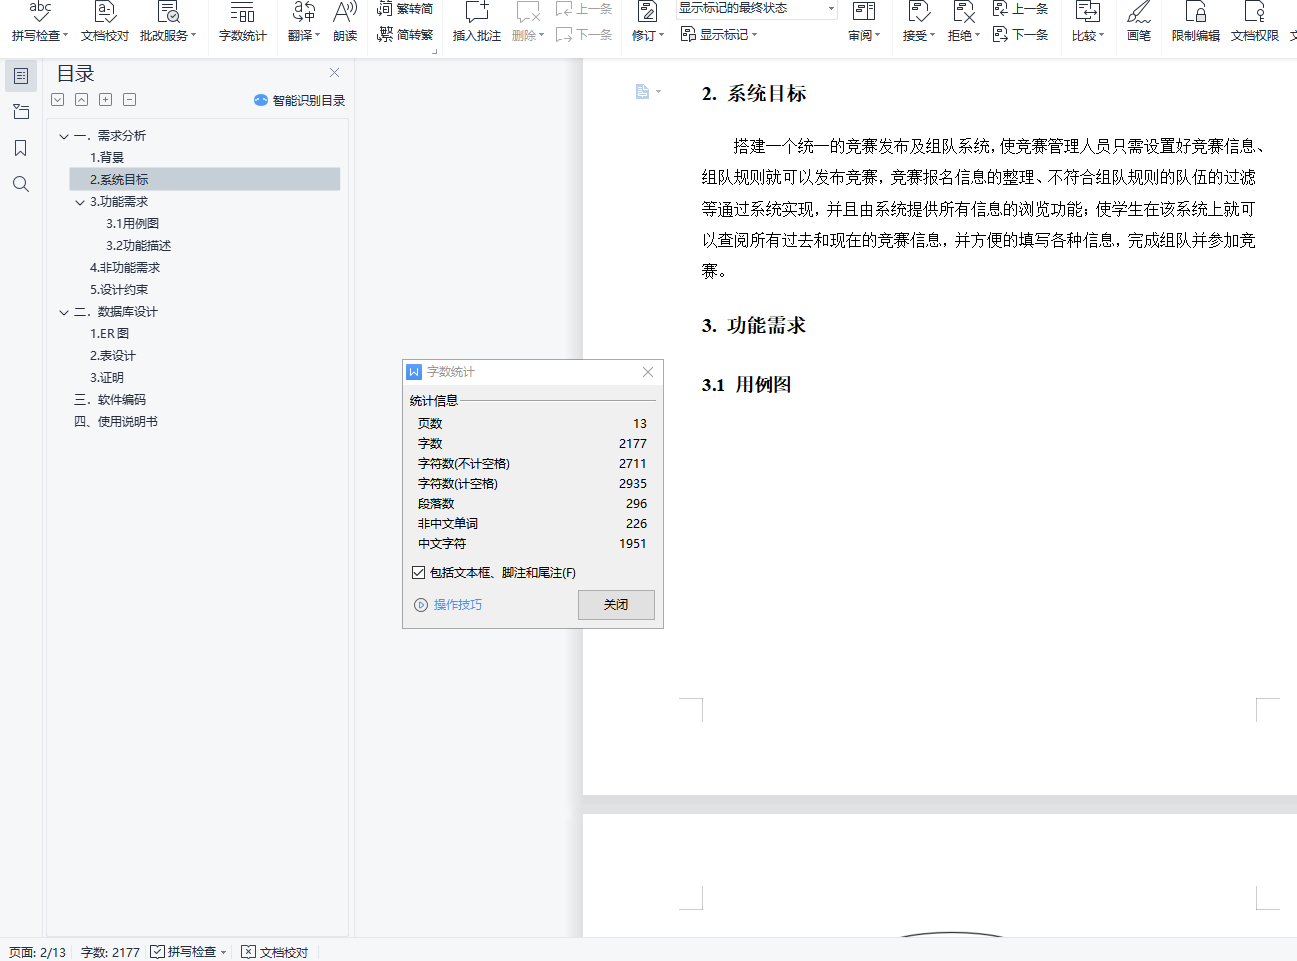
Task: Convert traditional to simplified (繁转简)
Action: (405, 8)
